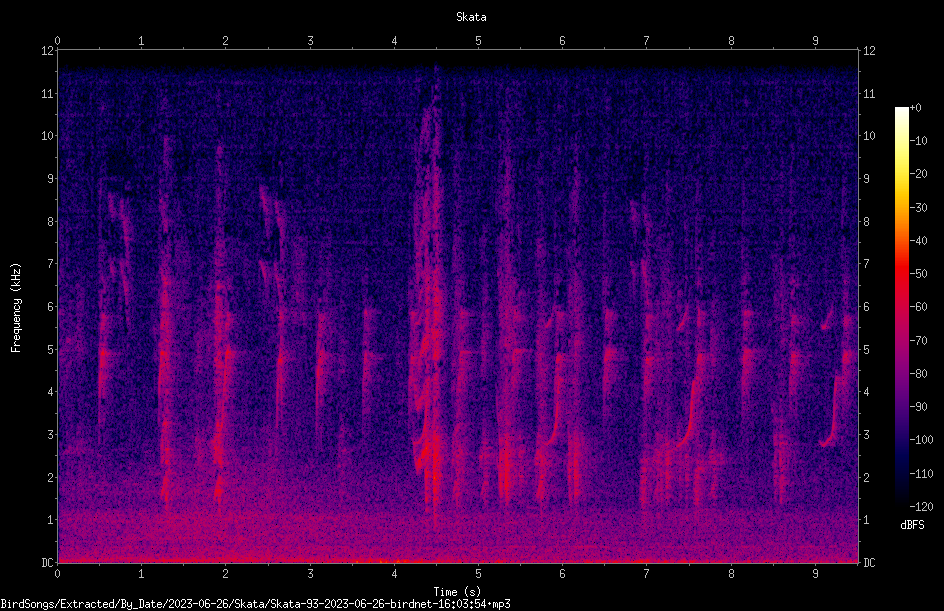Click "5" on the left frequency axis
This screenshot has height=611, width=944.
click(50, 349)
